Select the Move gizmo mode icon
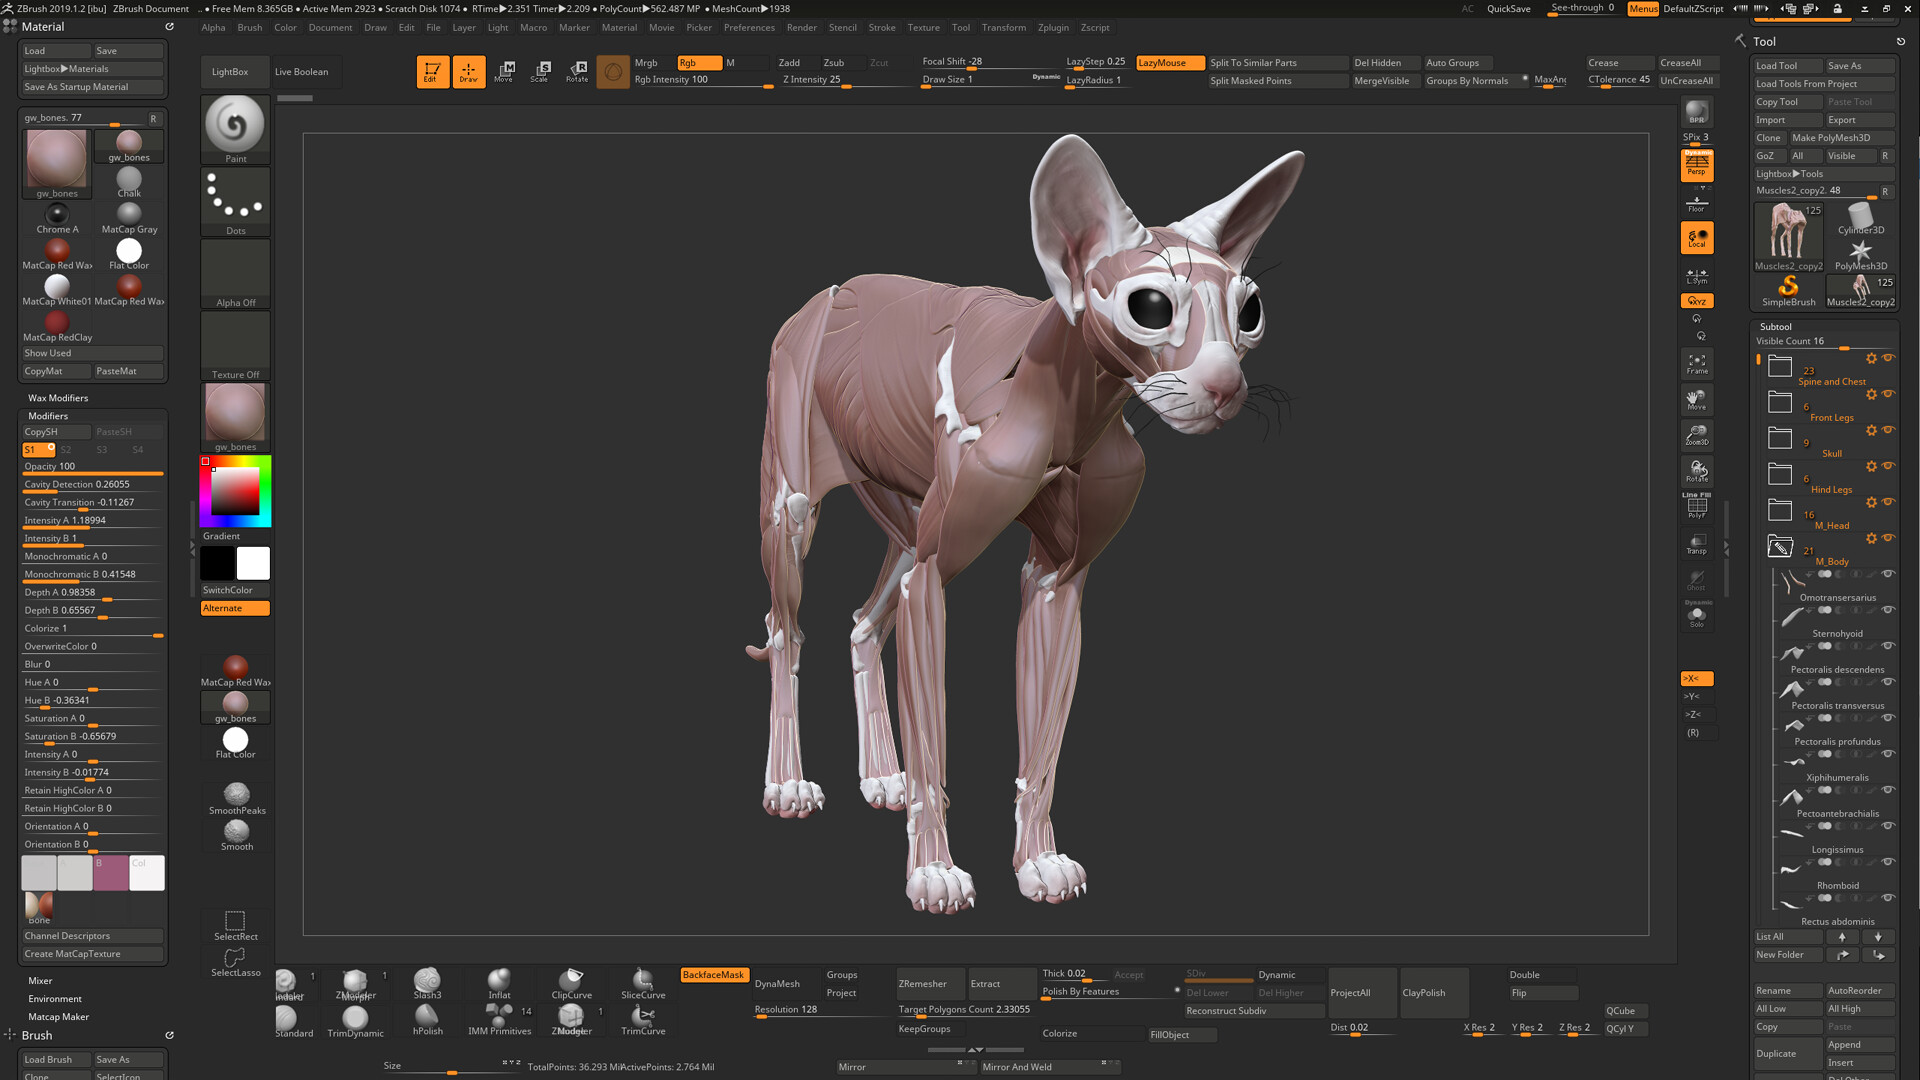1920x1080 pixels. coord(505,71)
